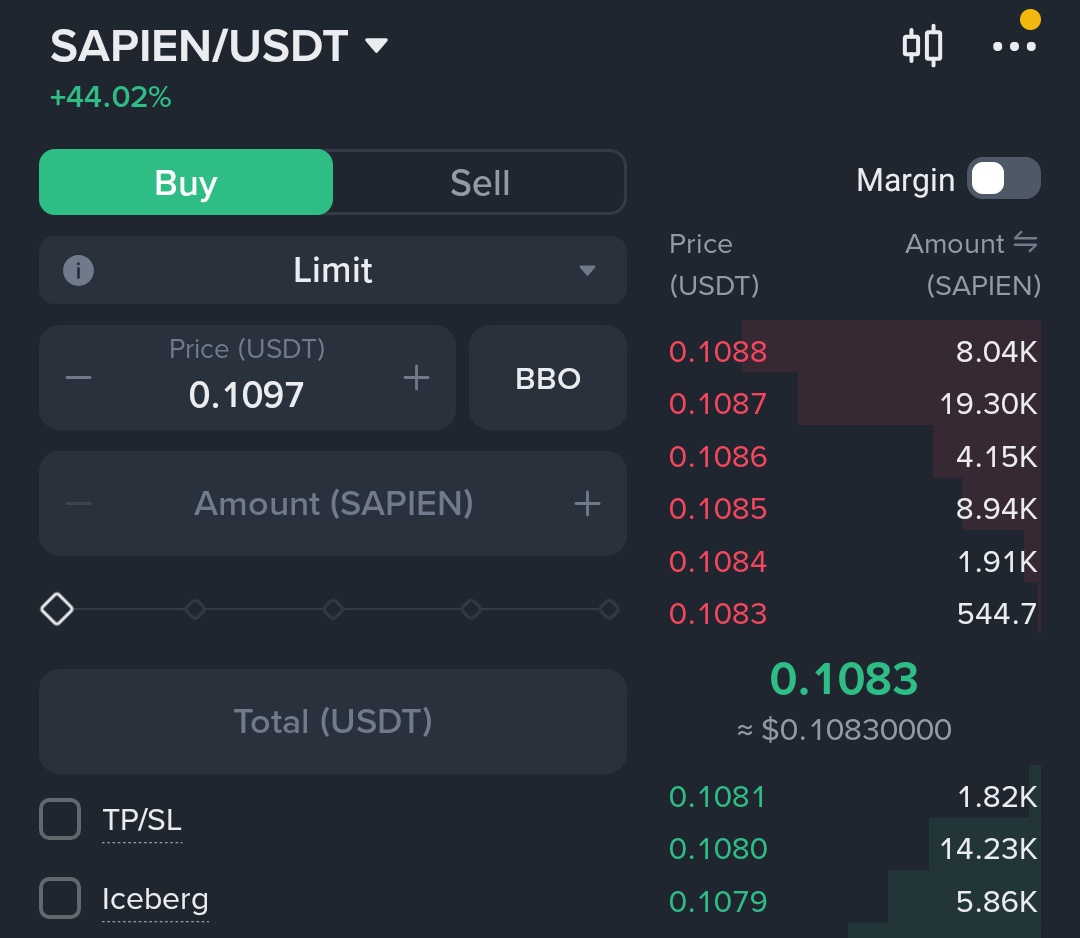Decrease price with minus icon
This screenshot has width=1080, height=938.
79,377
